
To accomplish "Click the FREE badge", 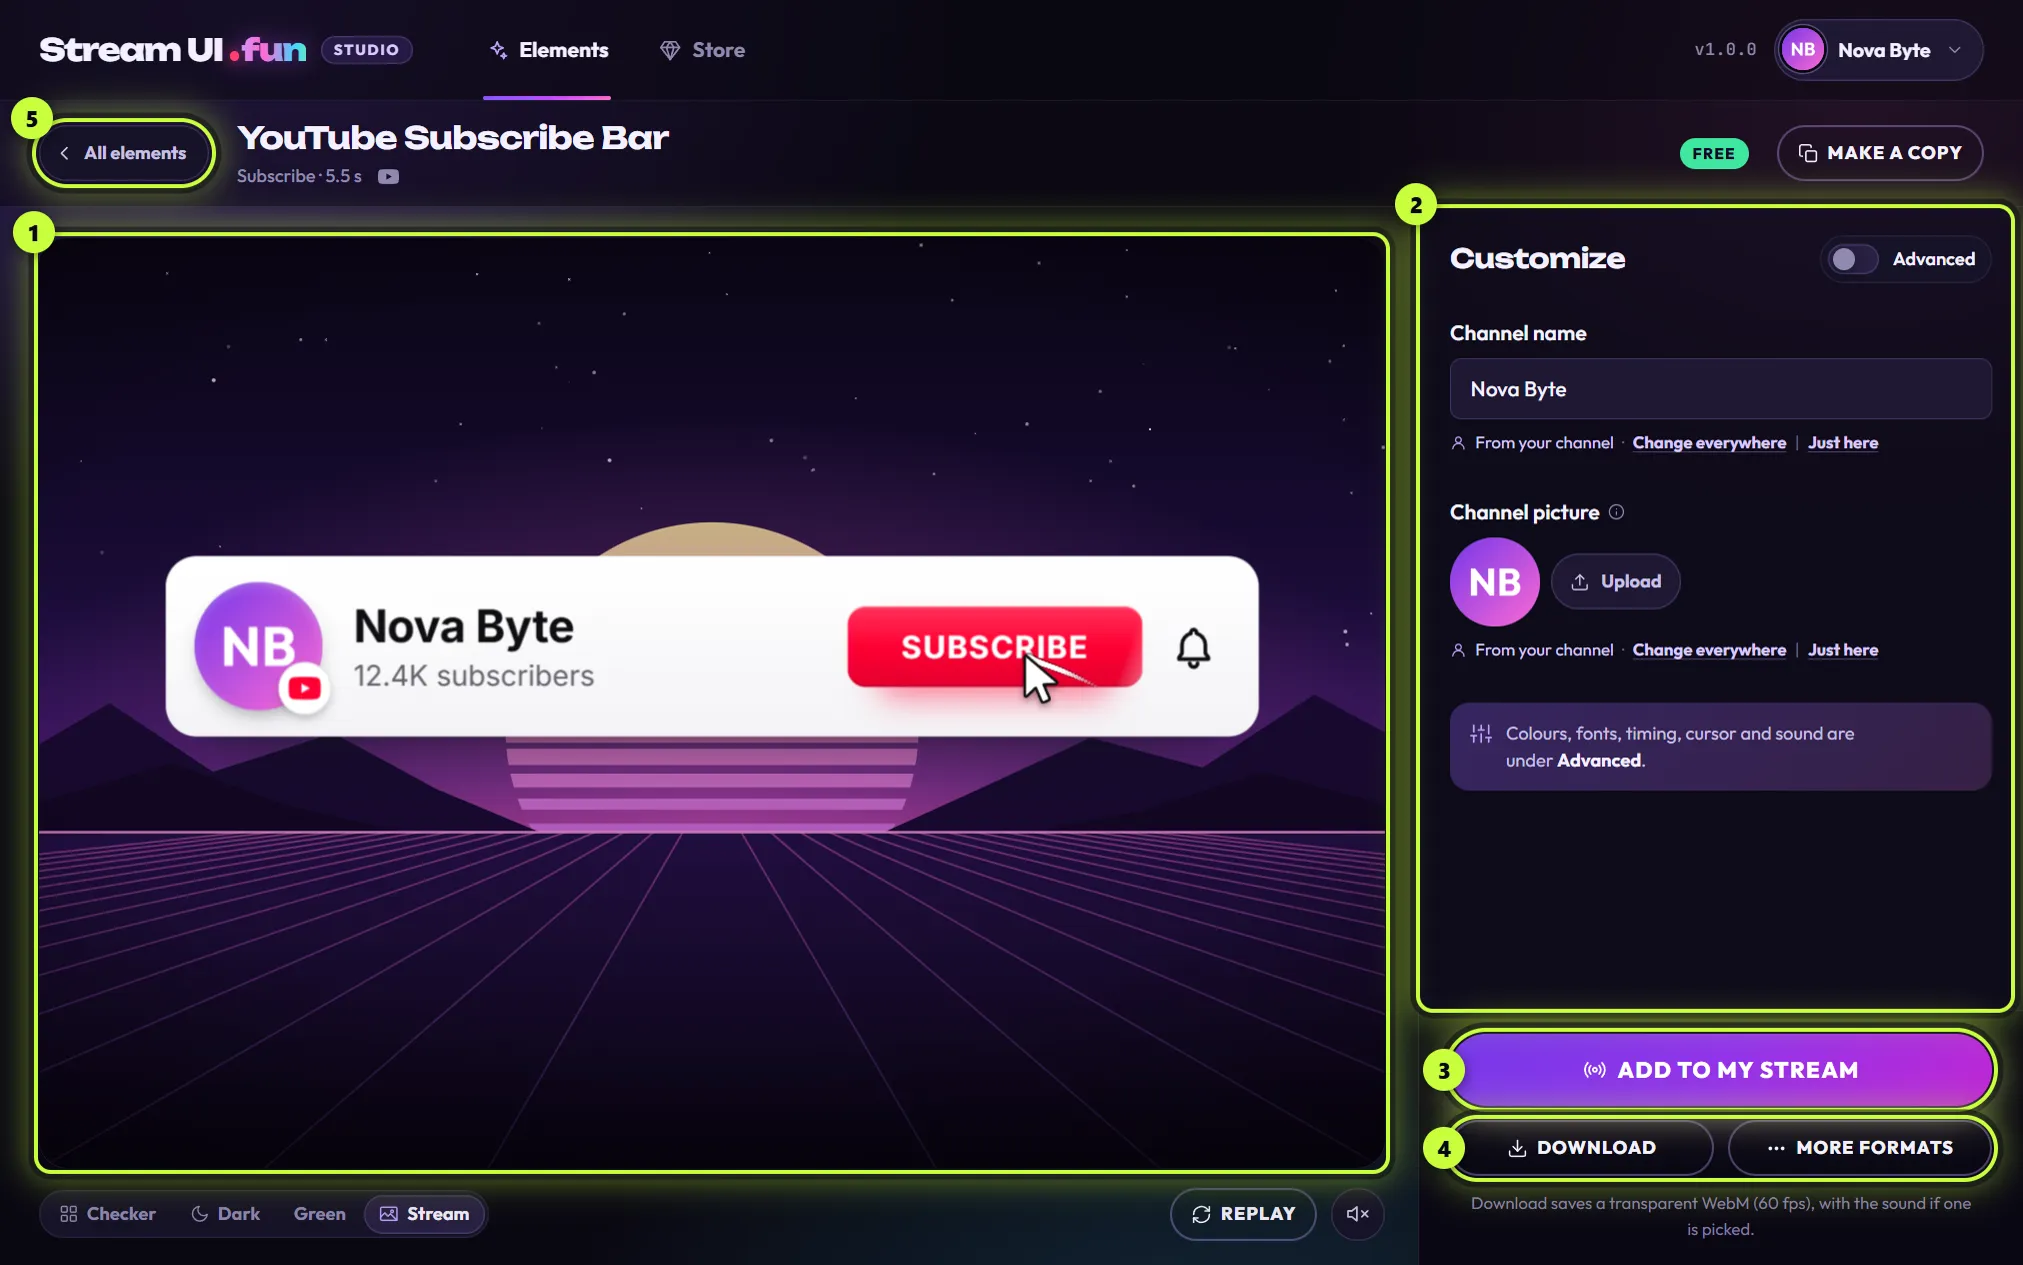I will [x=1713, y=154].
